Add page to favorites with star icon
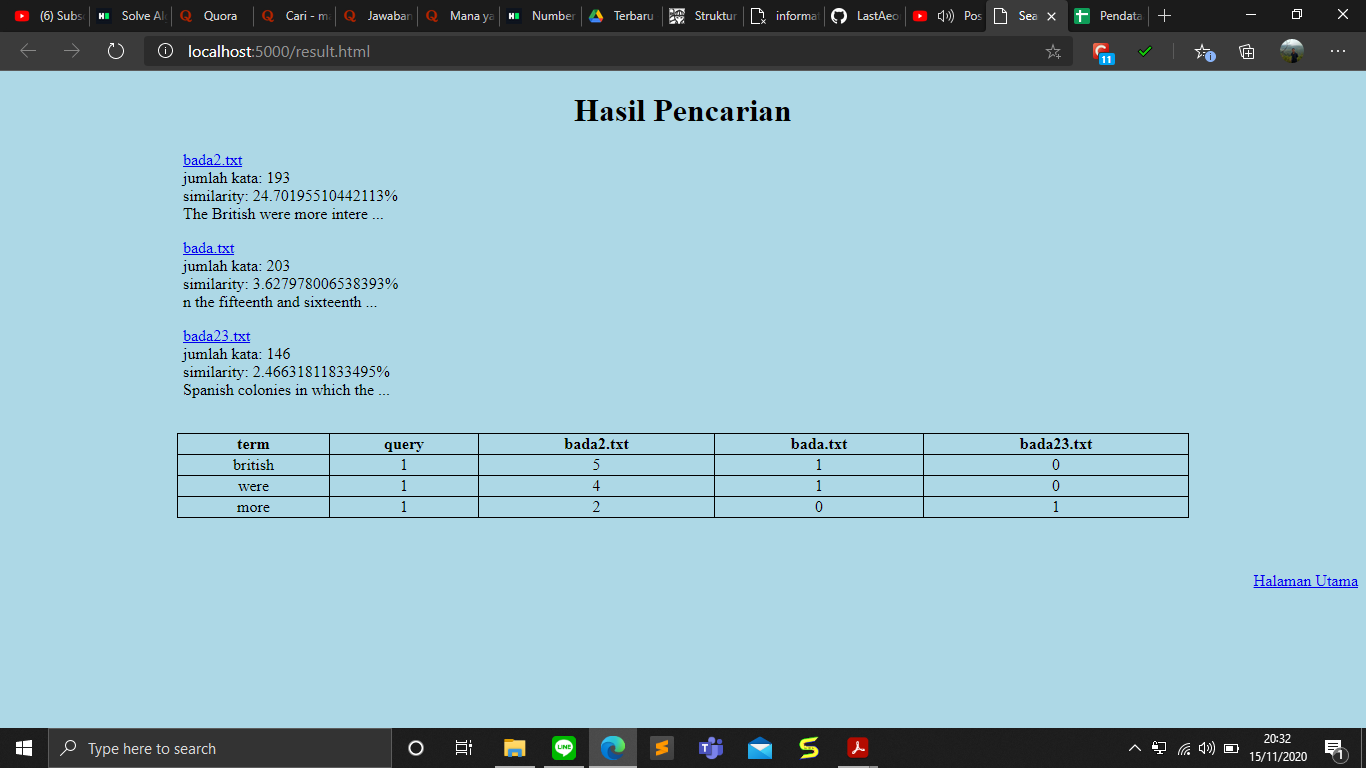 1053,51
